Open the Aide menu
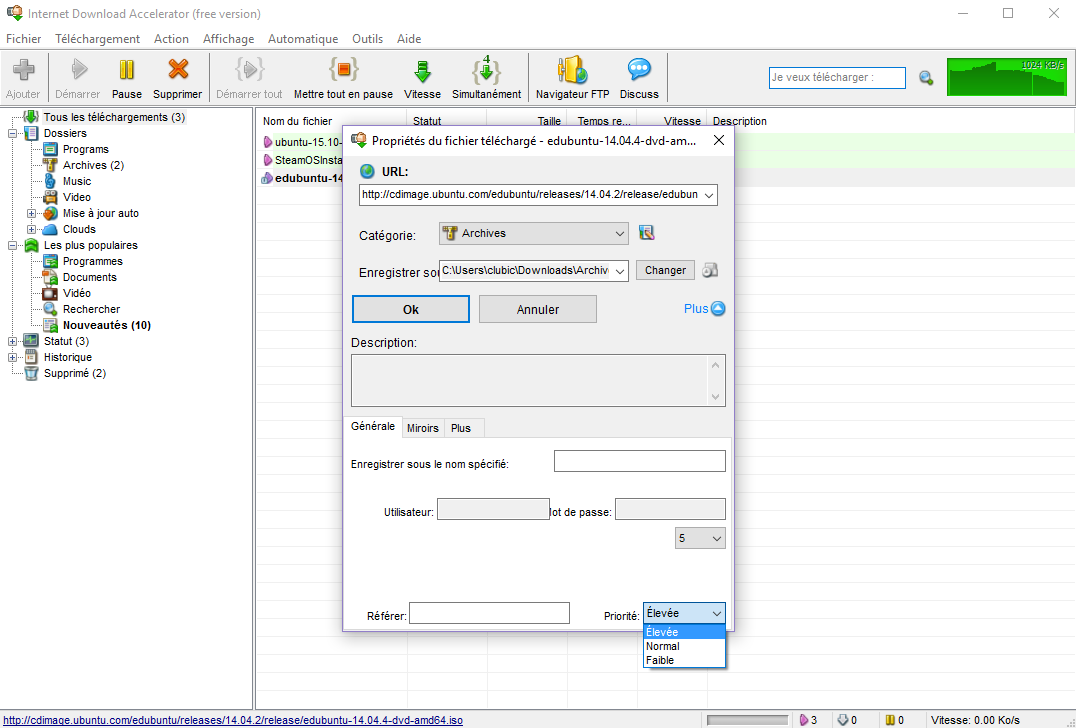 (x=409, y=39)
